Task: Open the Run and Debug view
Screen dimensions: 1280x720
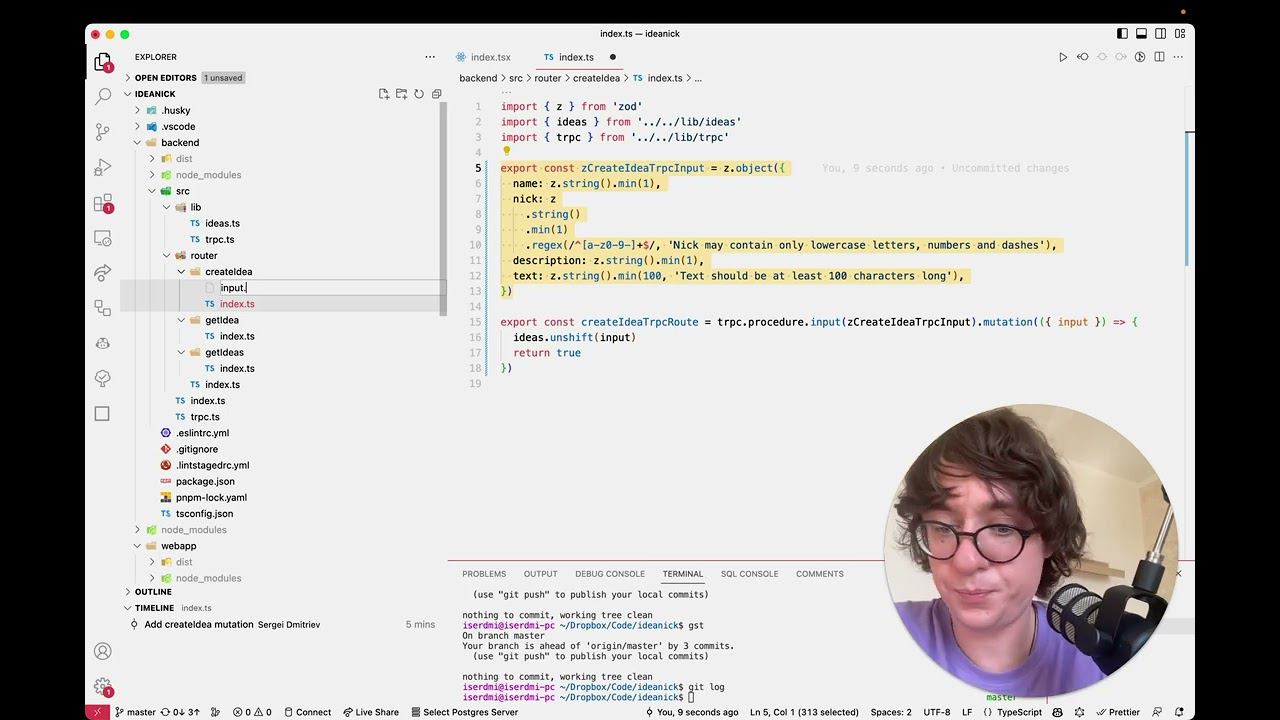Action: coord(103,167)
